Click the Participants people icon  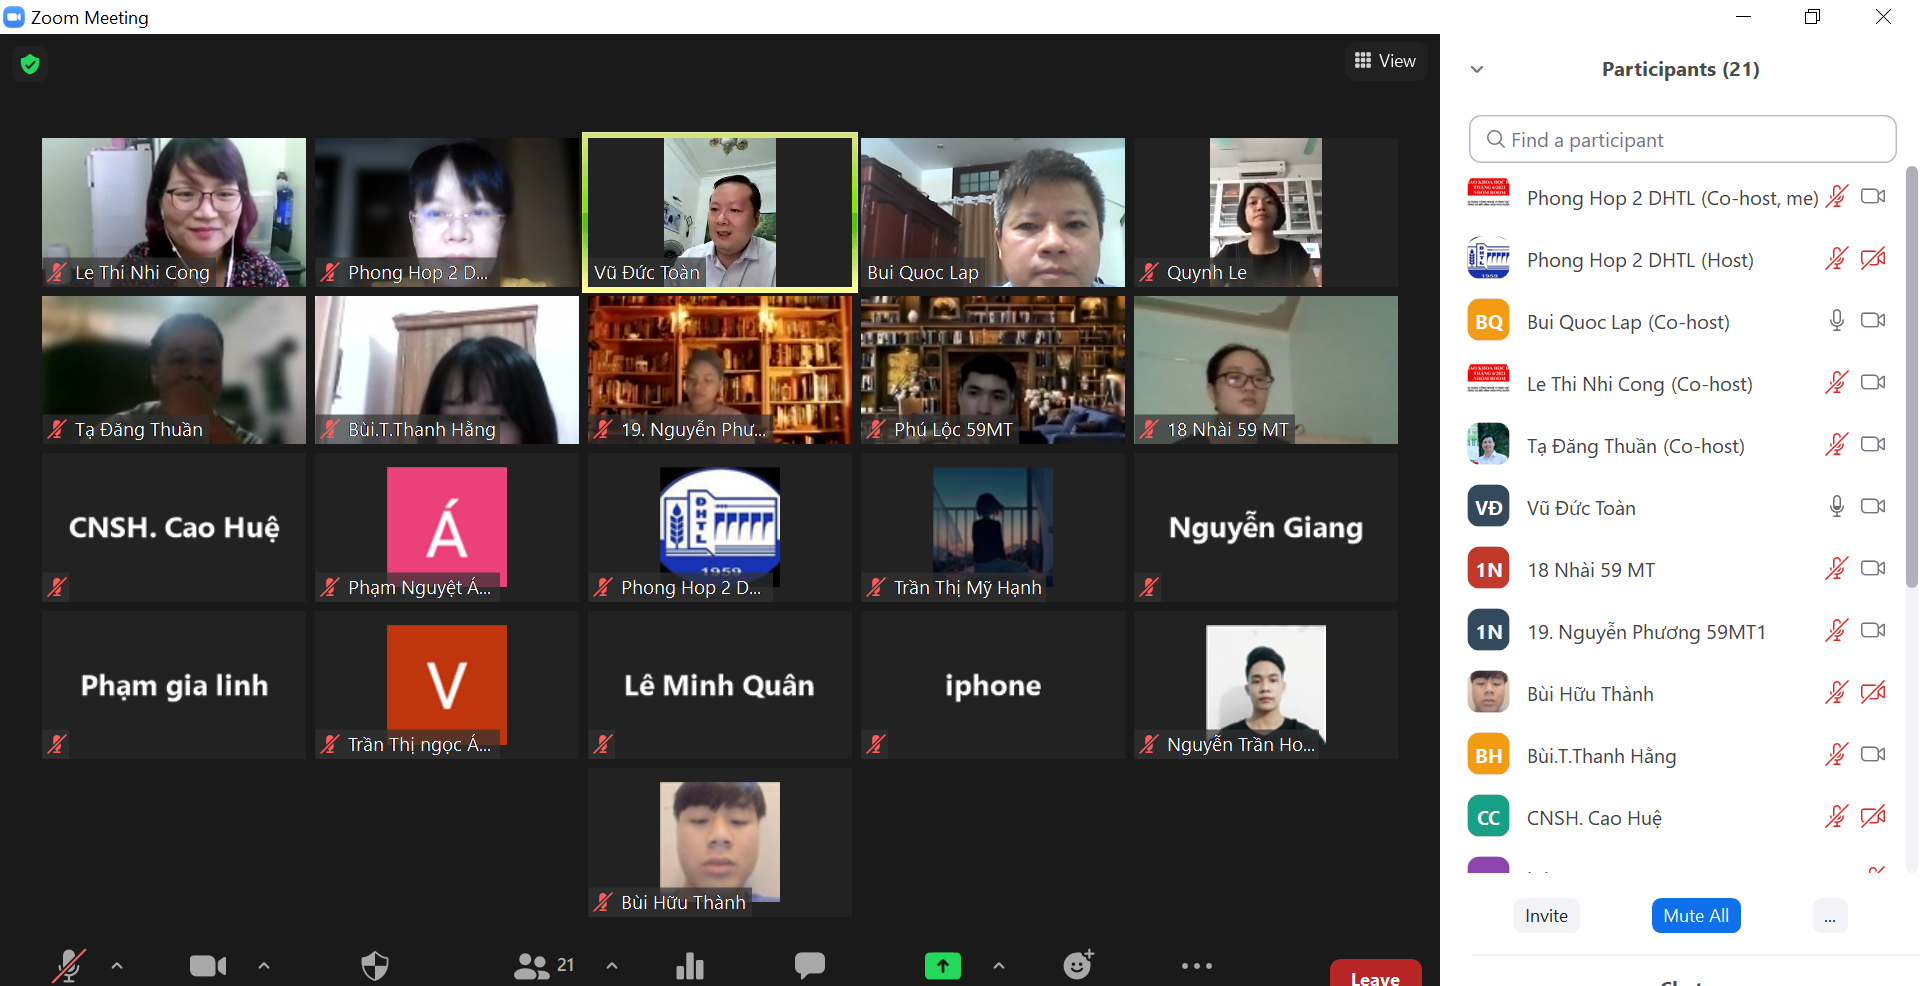point(532,966)
